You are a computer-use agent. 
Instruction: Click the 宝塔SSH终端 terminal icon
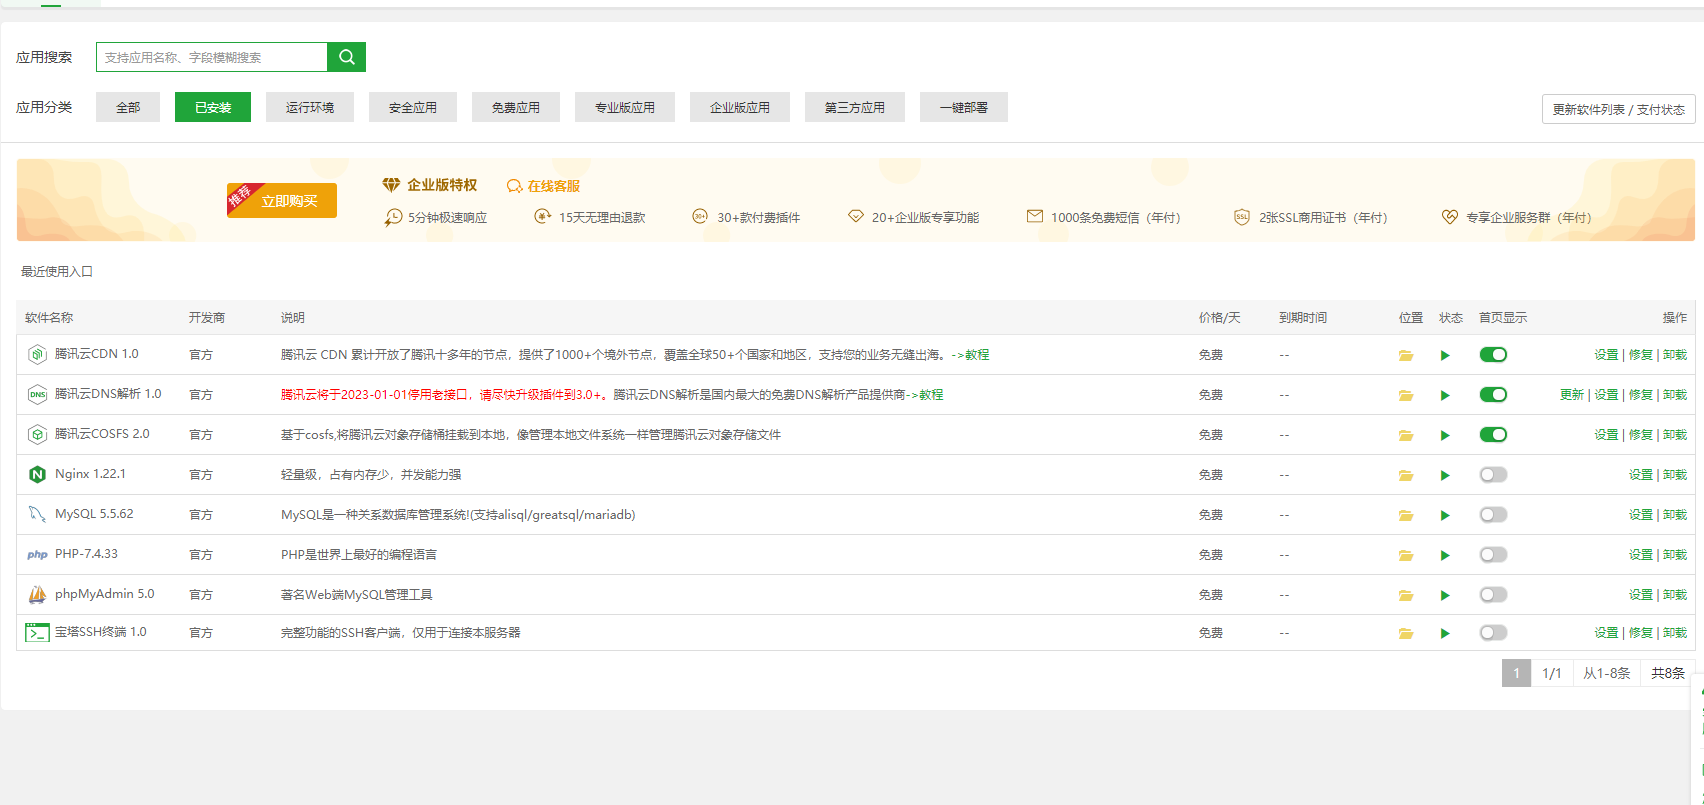(x=37, y=632)
